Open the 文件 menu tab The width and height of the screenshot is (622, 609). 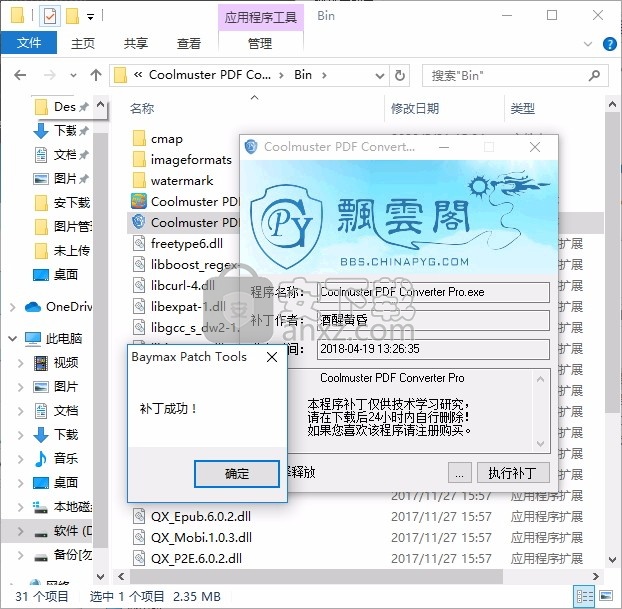(29, 42)
